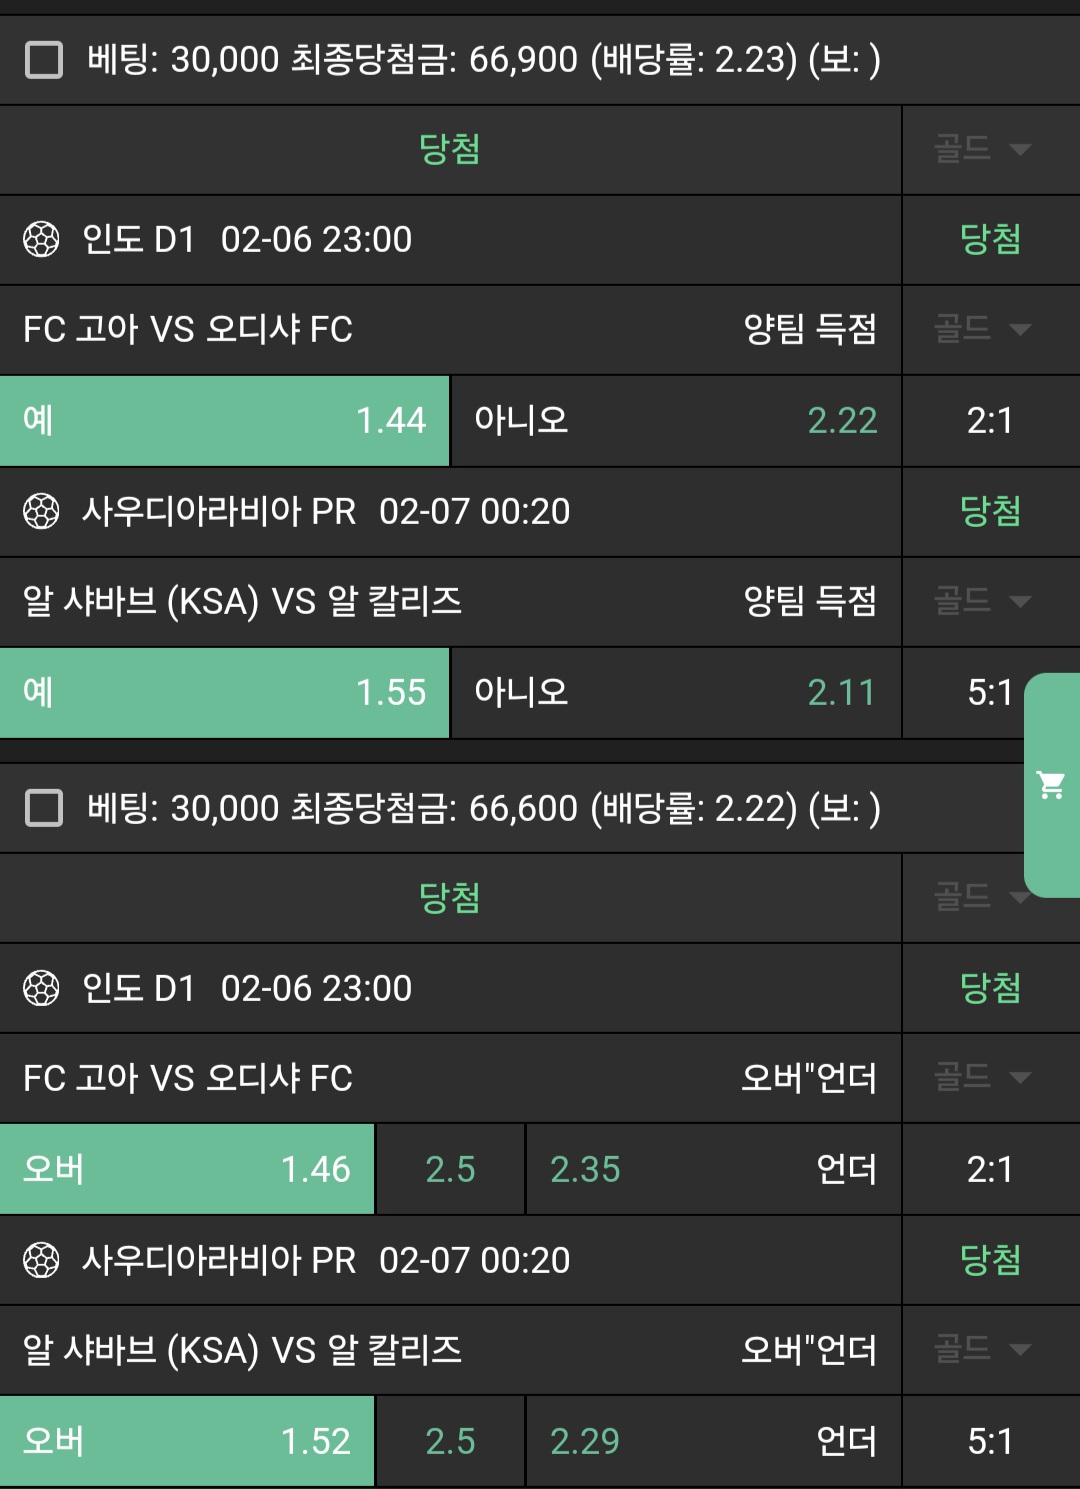The image size is (1080, 1489).
Task: Click soccer ball icon beside 사우디아라비아 PR in 66,900 bet
Action: 41,512
